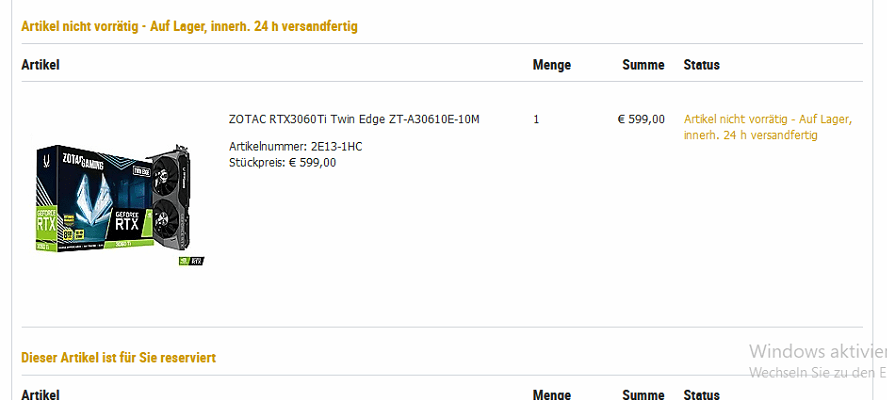Open the ZOTAC RTX3060Ti Twin Edge product title
Viewport: 887px width, 400px height.
[354, 119]
